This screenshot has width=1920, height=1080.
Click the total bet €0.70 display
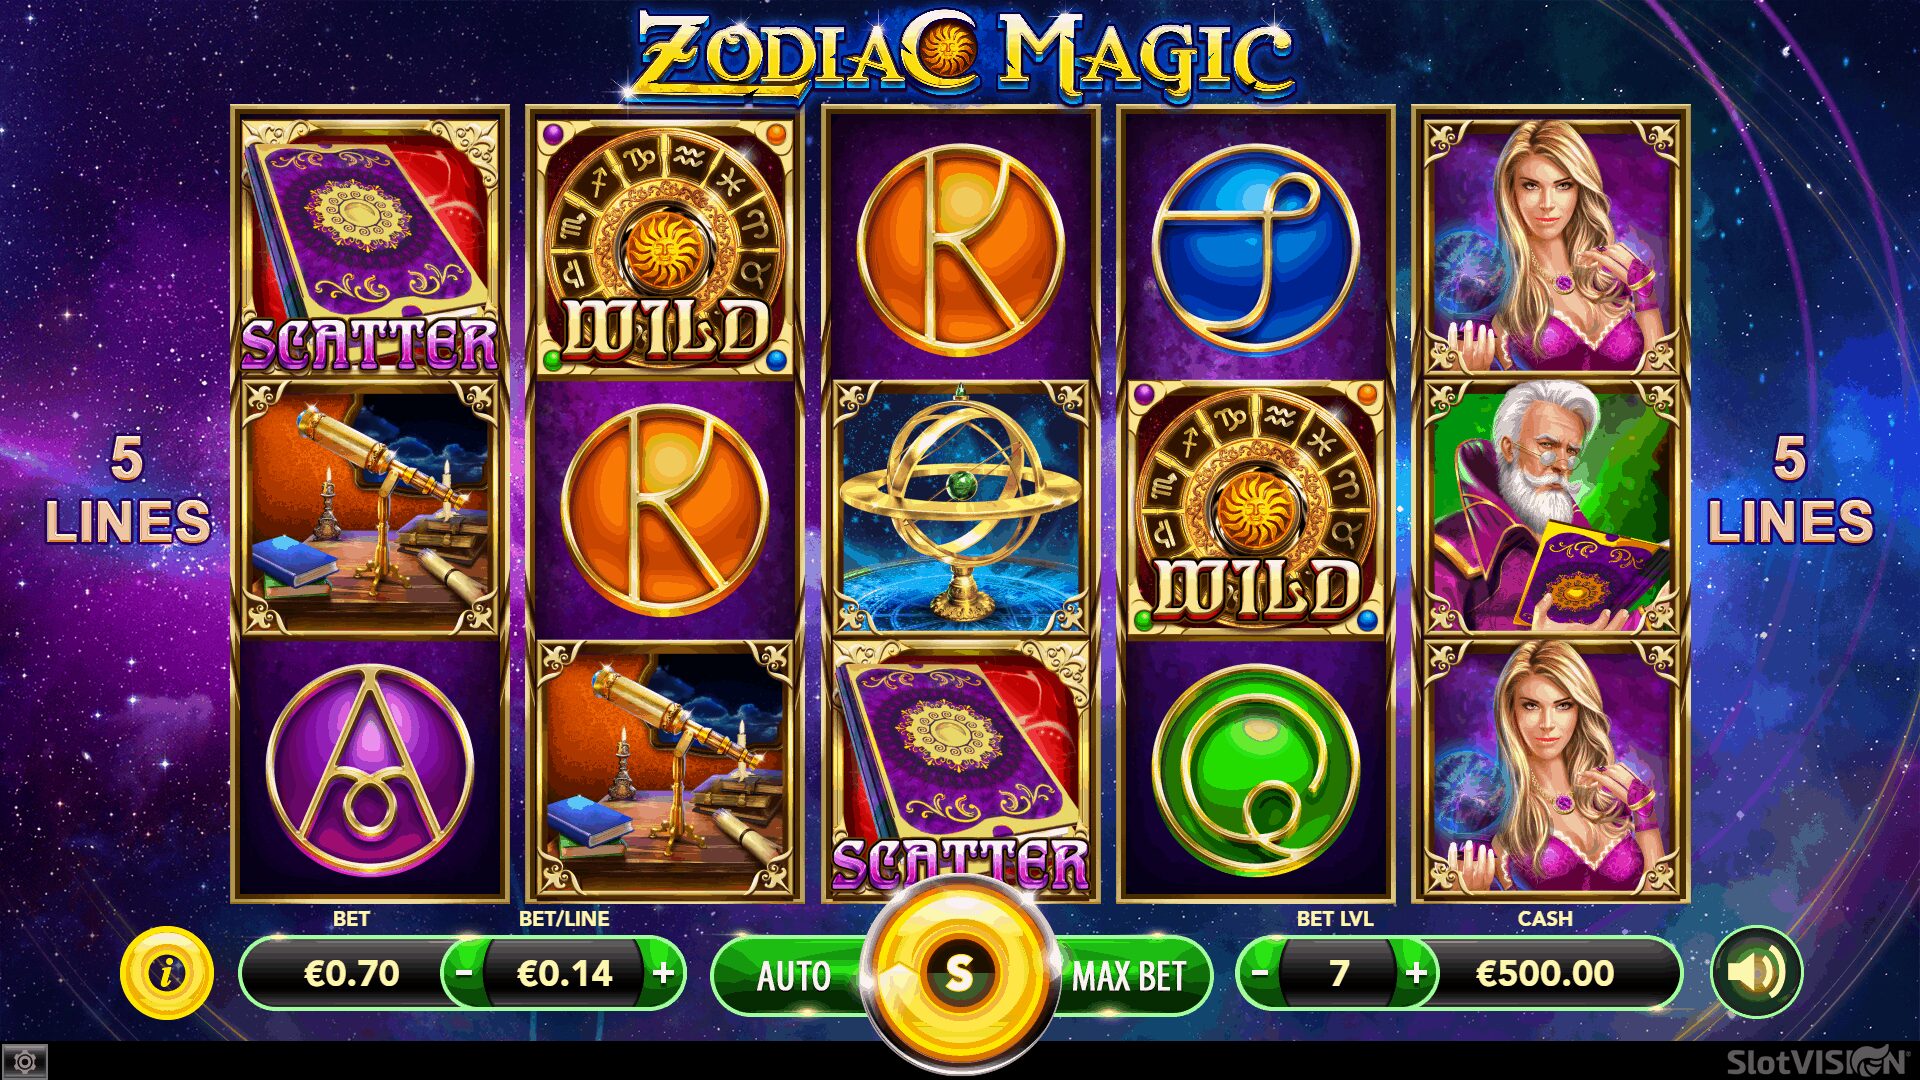pos(351,973)
